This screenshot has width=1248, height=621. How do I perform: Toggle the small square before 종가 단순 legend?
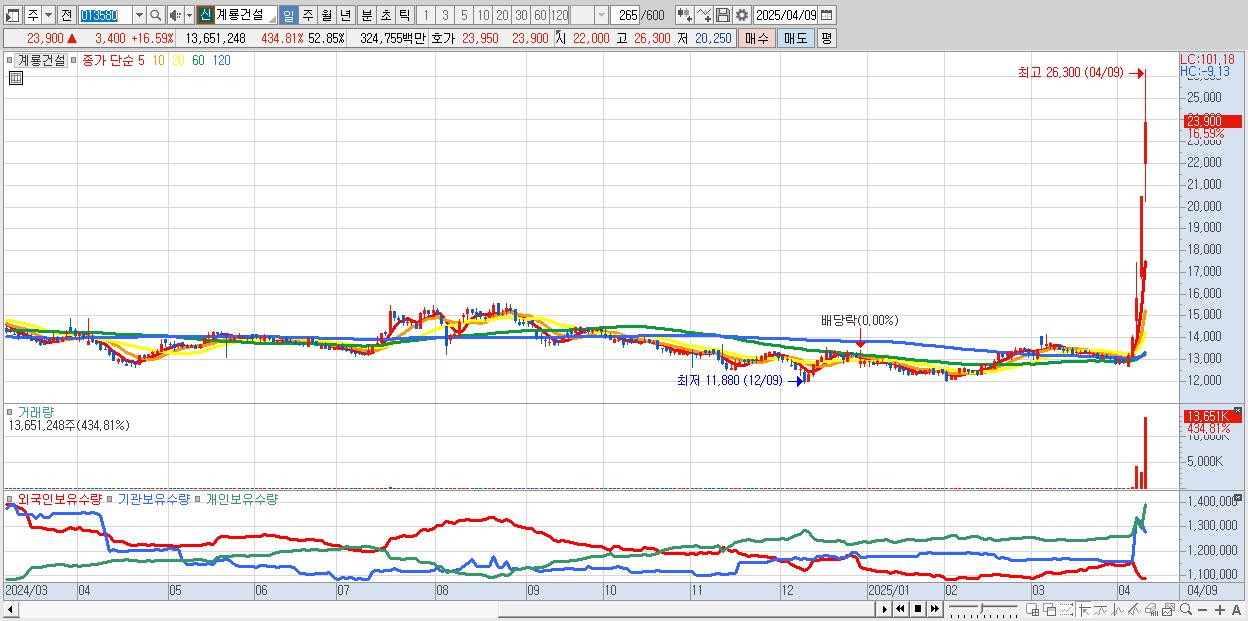pos(73,60)
